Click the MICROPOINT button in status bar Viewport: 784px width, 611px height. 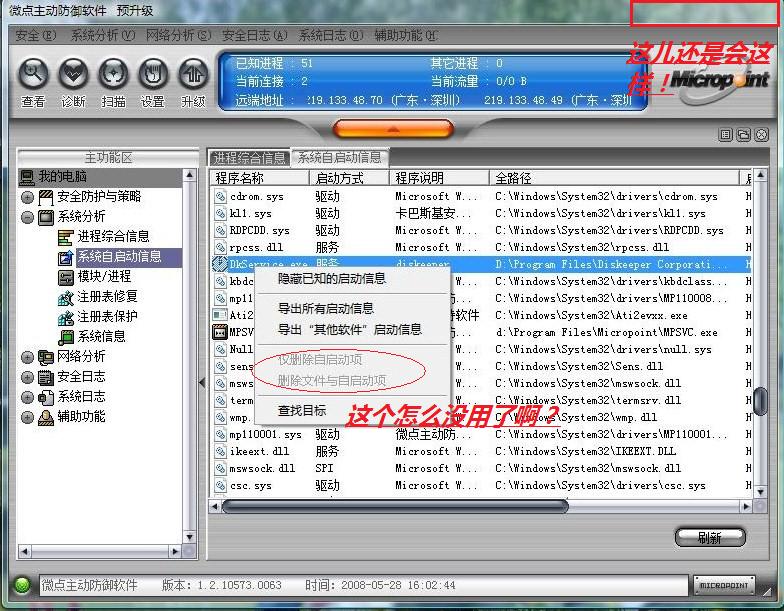click(724, 586)
